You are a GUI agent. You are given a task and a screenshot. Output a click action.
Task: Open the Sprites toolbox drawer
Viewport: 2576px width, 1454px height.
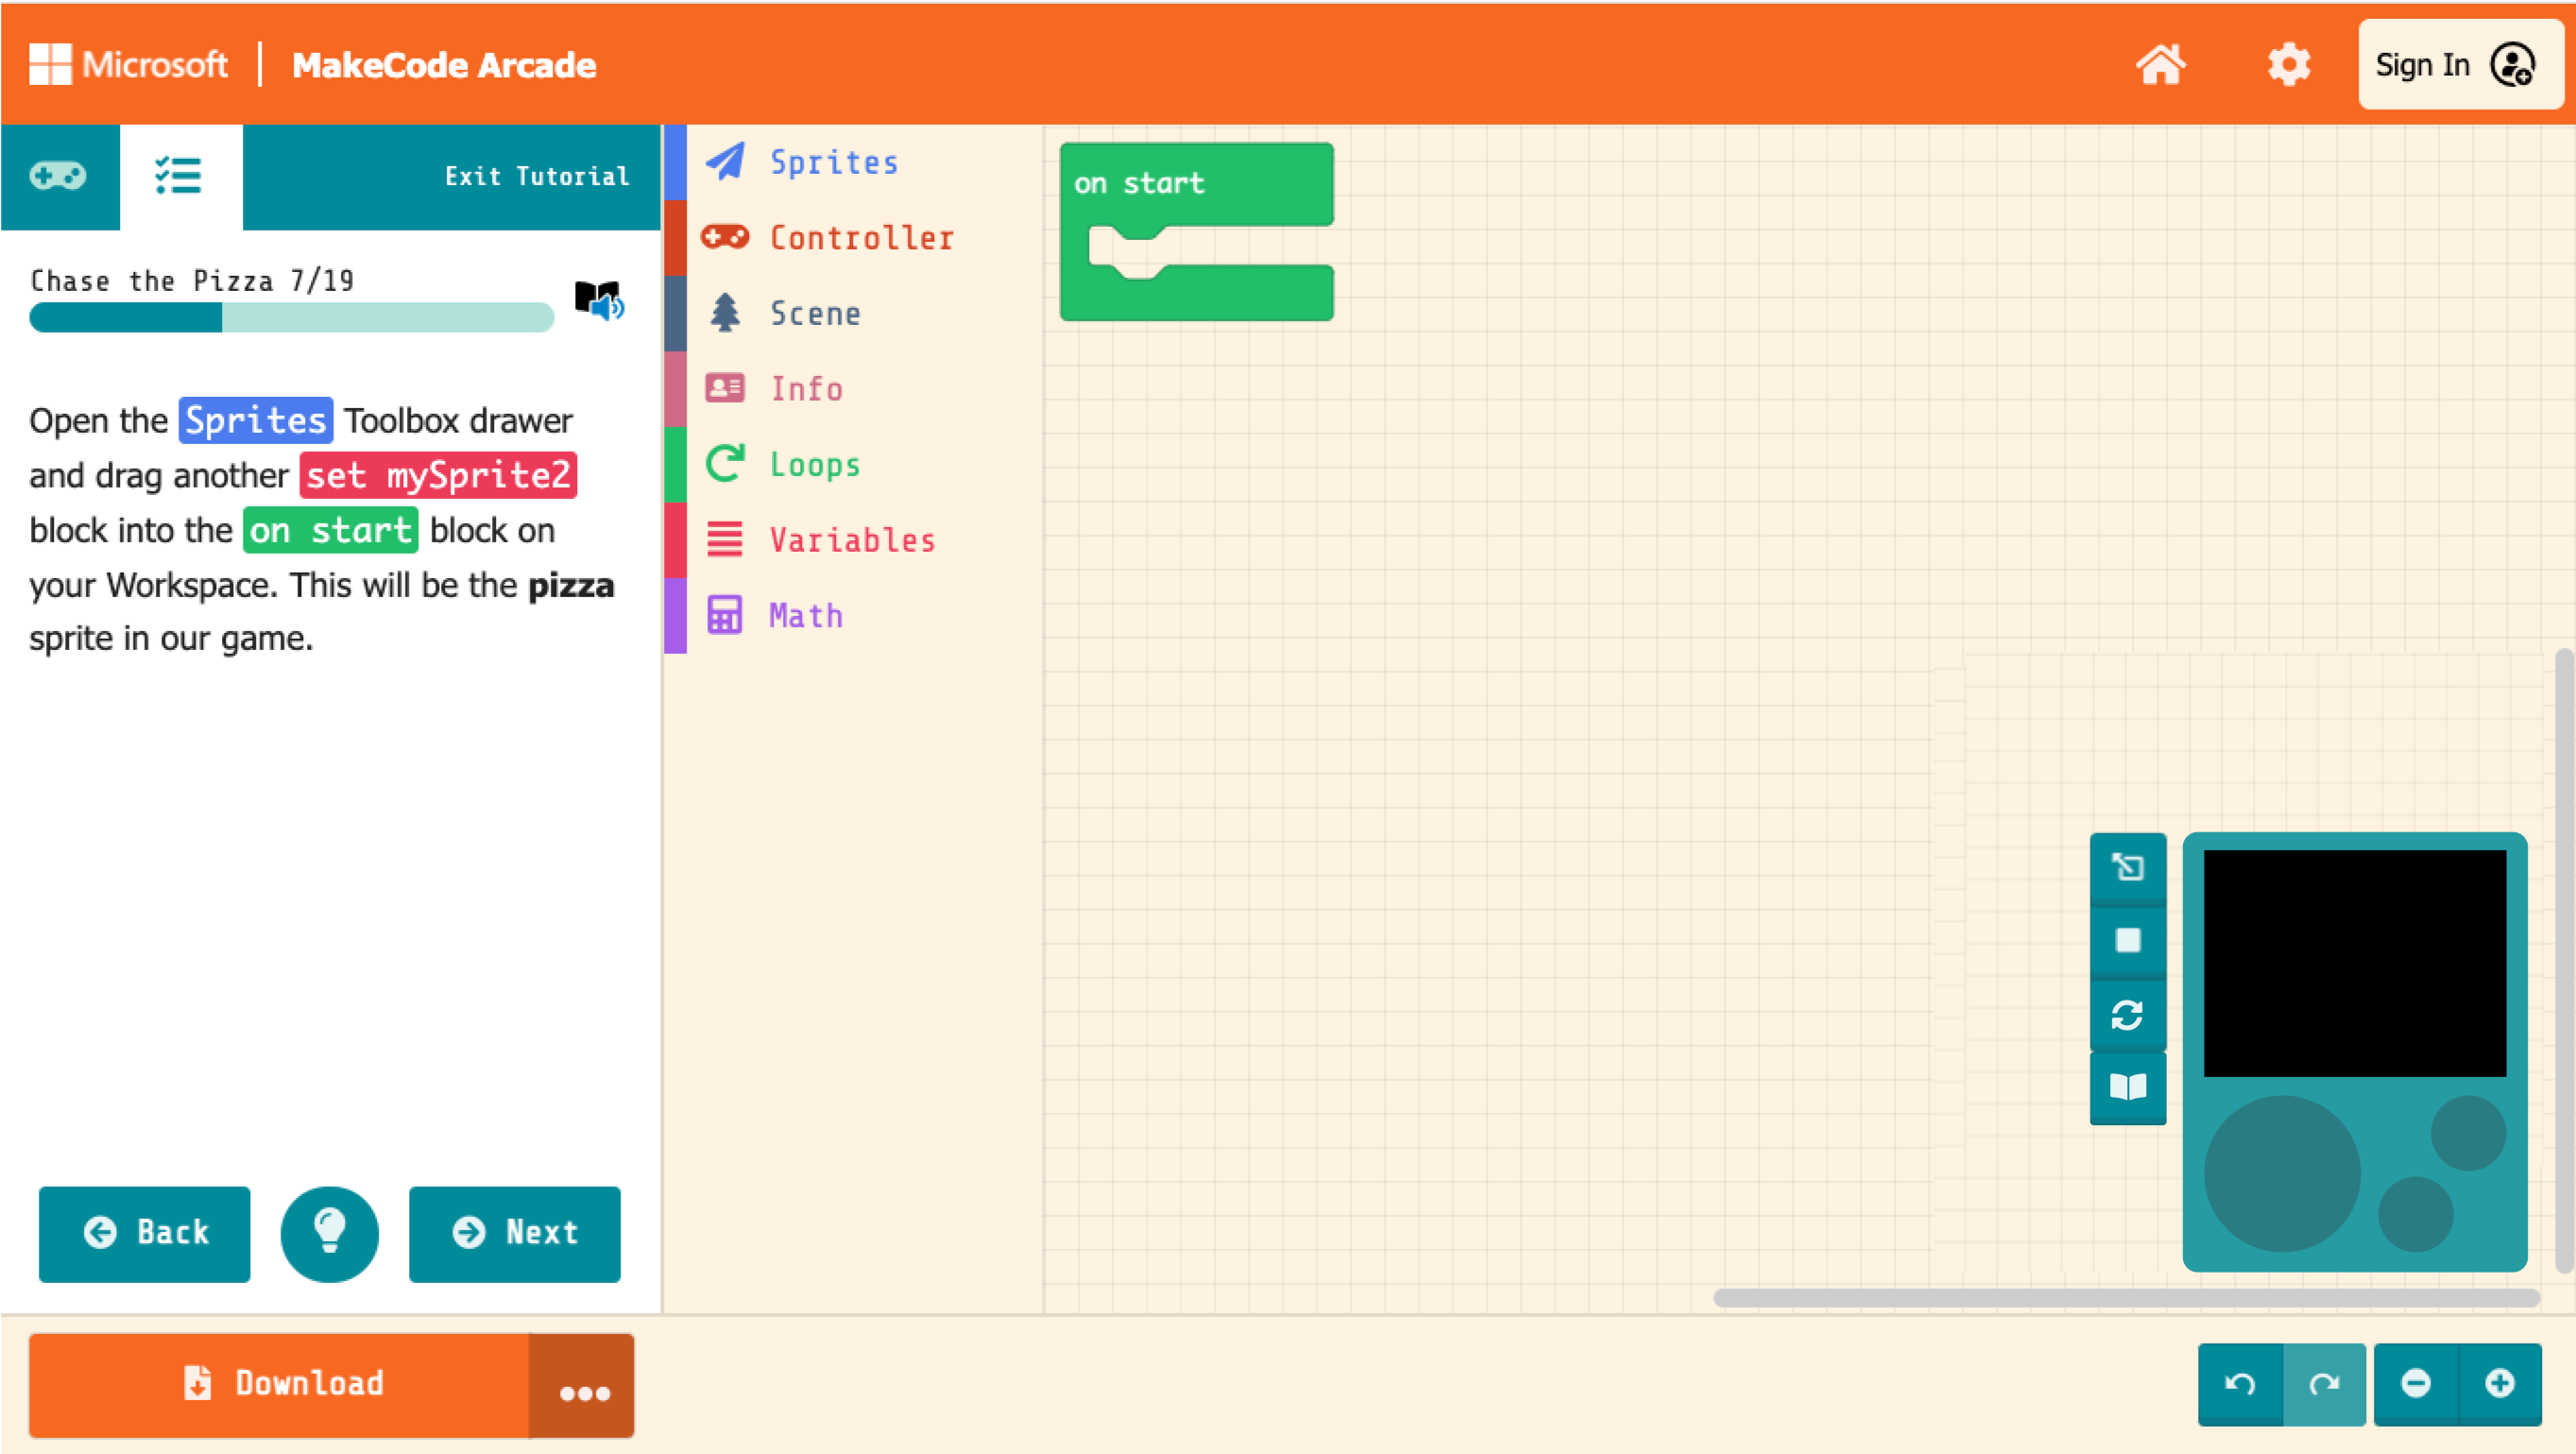click(x=854, y=162)
